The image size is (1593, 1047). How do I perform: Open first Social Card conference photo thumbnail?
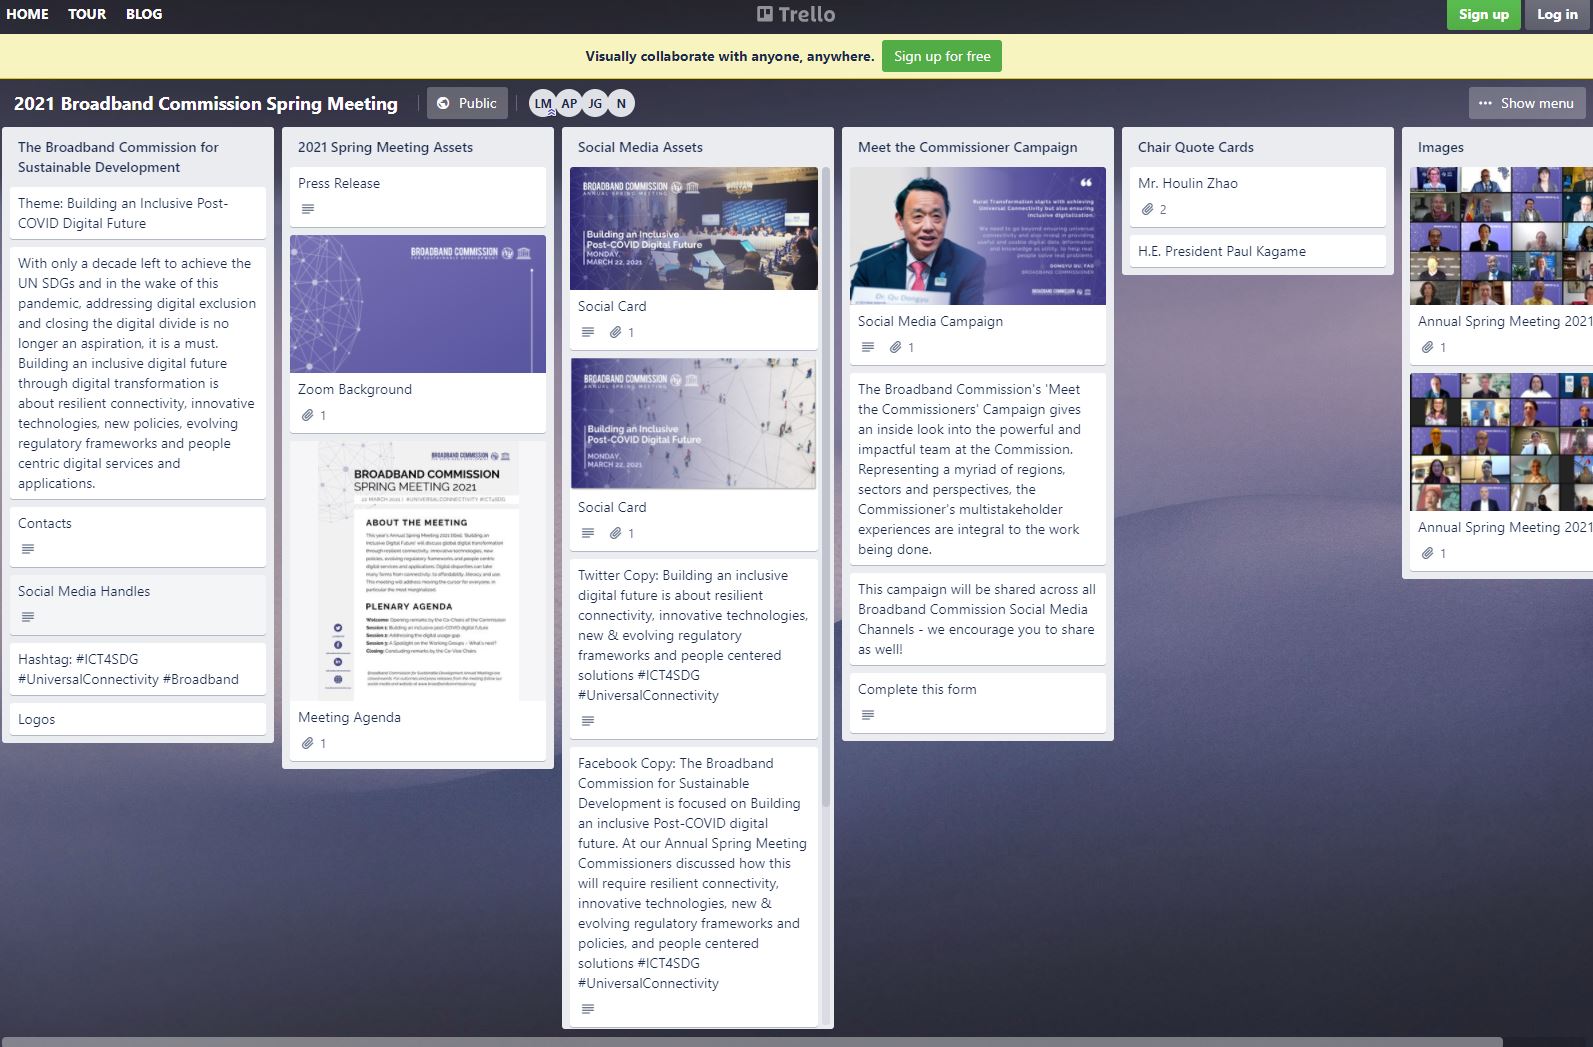point(694,228)
